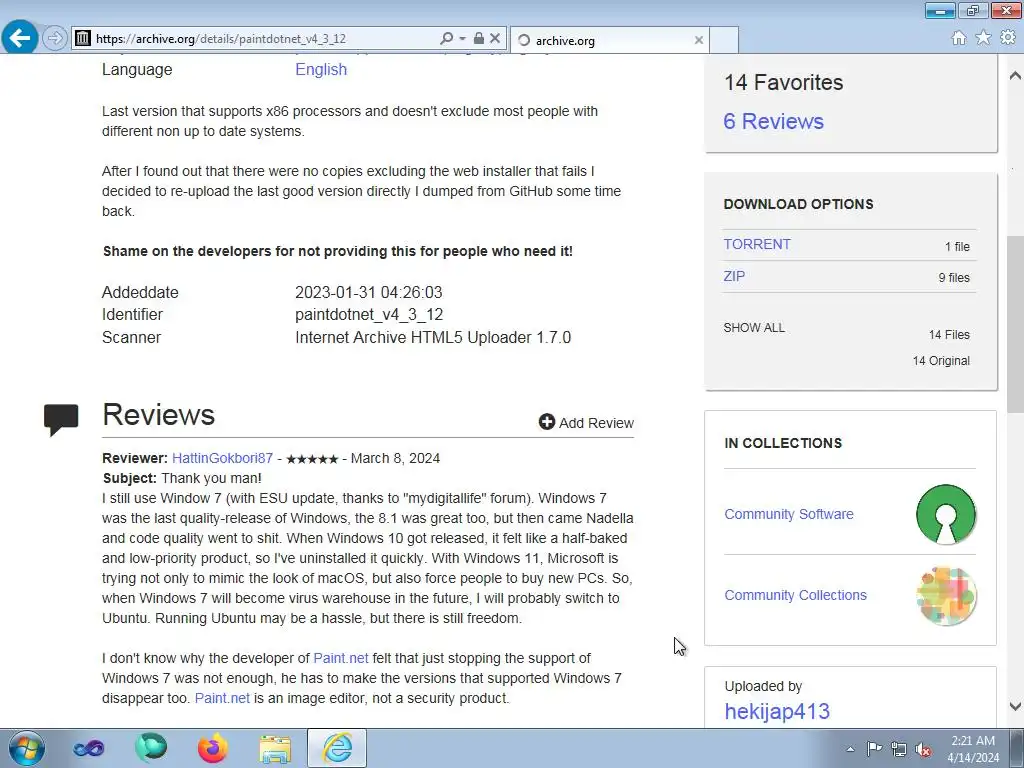Viewport: 1024px width, 768px height.
Task: Open reviewer HattinGokbori87 profile
Action: [222, 458]
